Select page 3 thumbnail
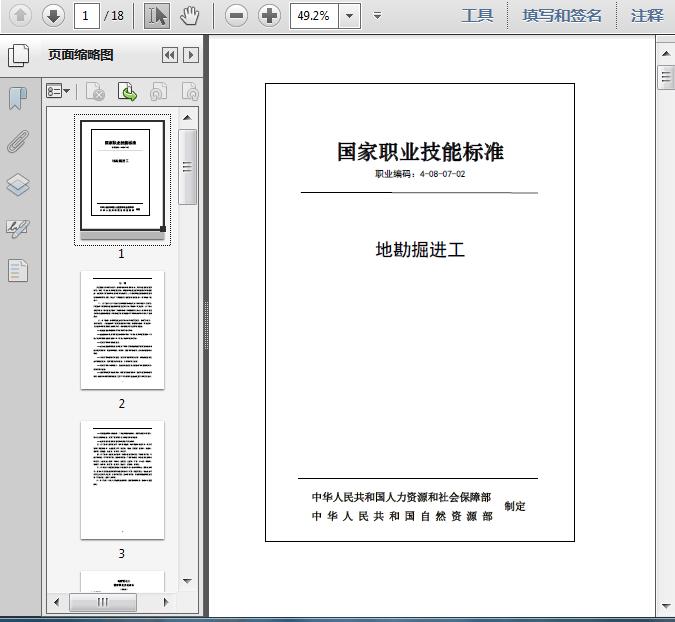 [x=122, y=480]
